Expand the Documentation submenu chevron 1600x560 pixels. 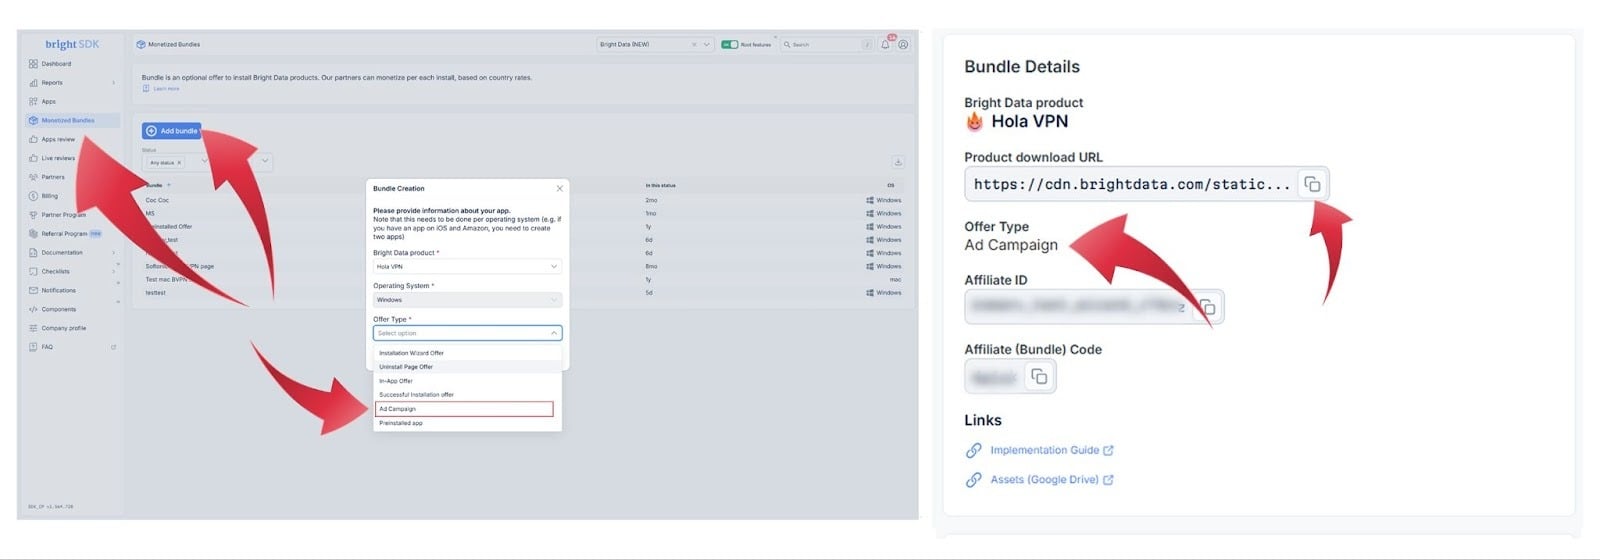[113, 253]
